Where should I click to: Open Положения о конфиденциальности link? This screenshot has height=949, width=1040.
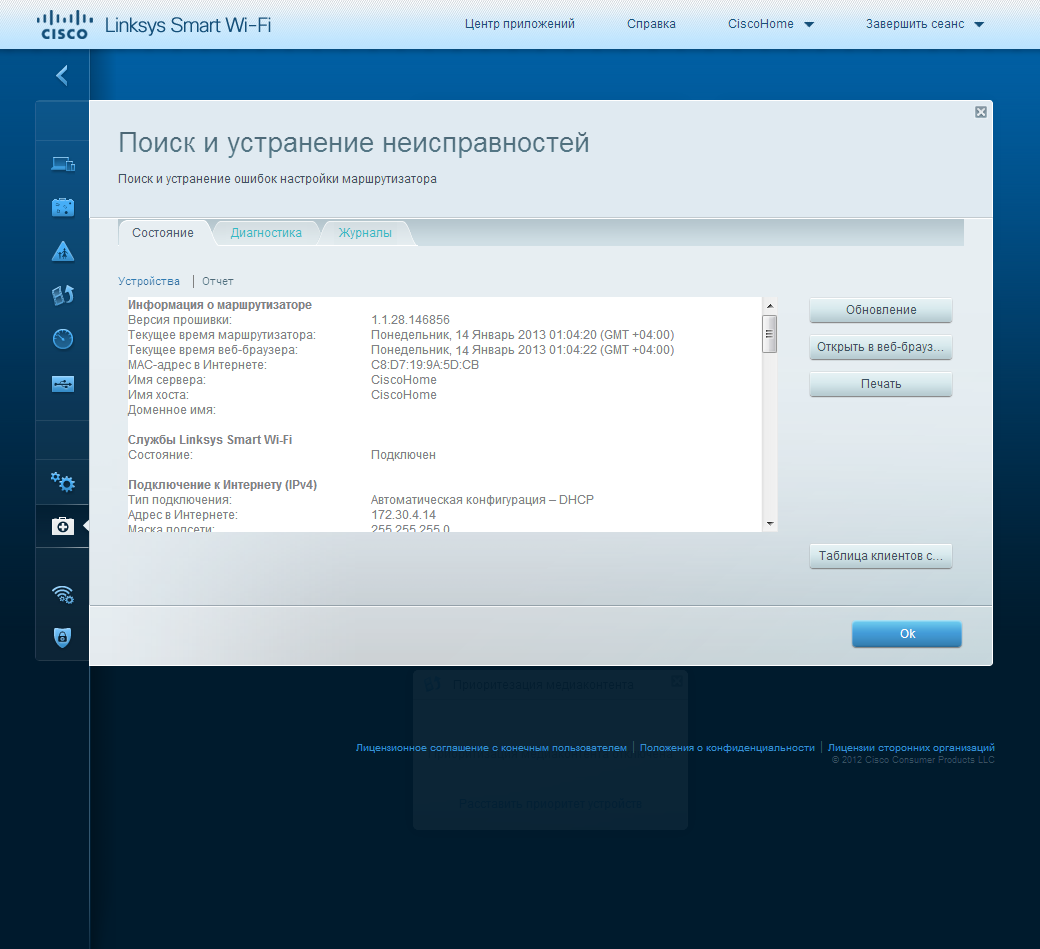point(727,747)
